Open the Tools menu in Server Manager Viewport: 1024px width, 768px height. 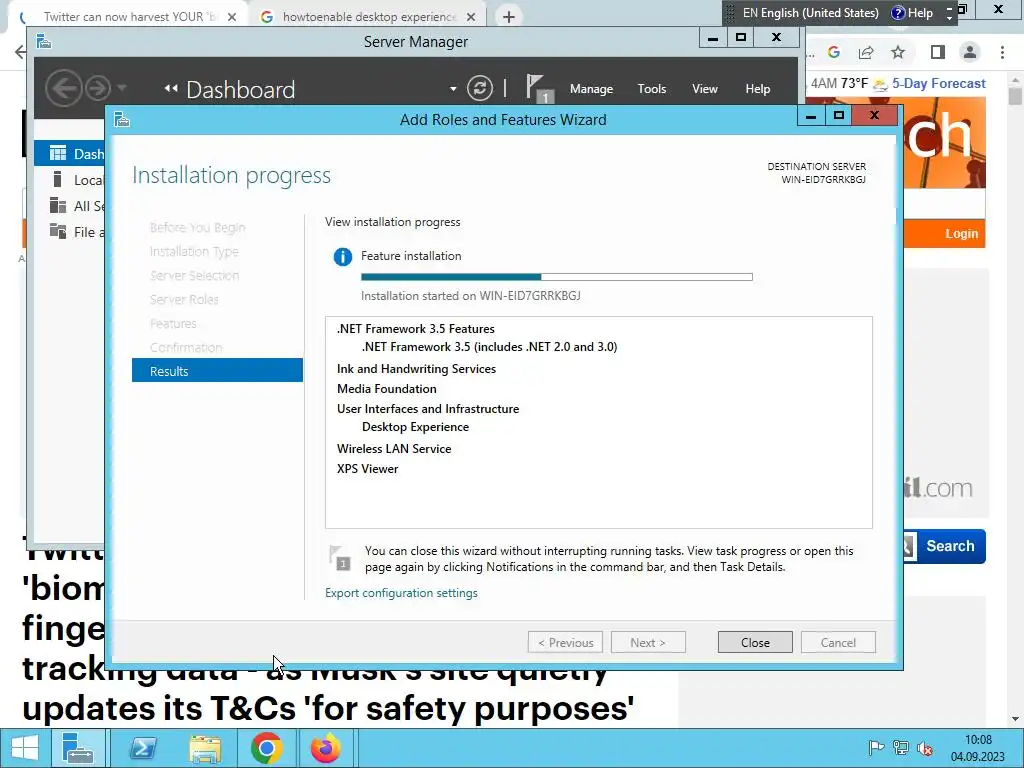[652, 89]
